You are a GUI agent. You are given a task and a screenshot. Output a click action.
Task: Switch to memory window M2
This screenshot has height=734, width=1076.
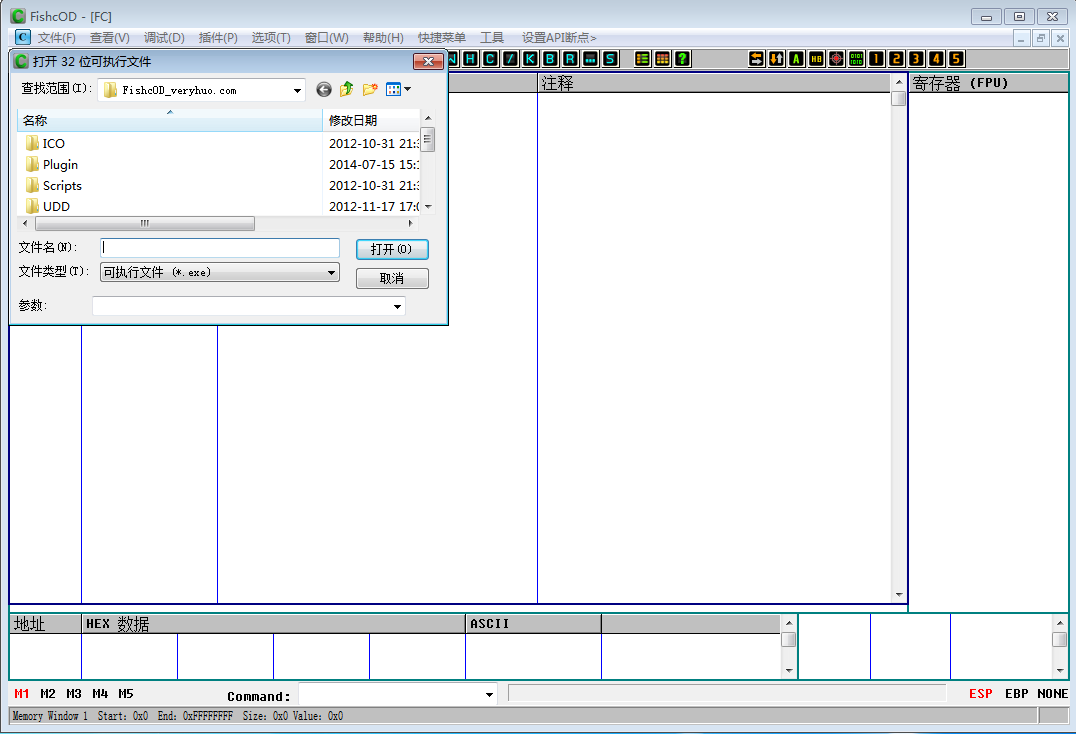48,694
